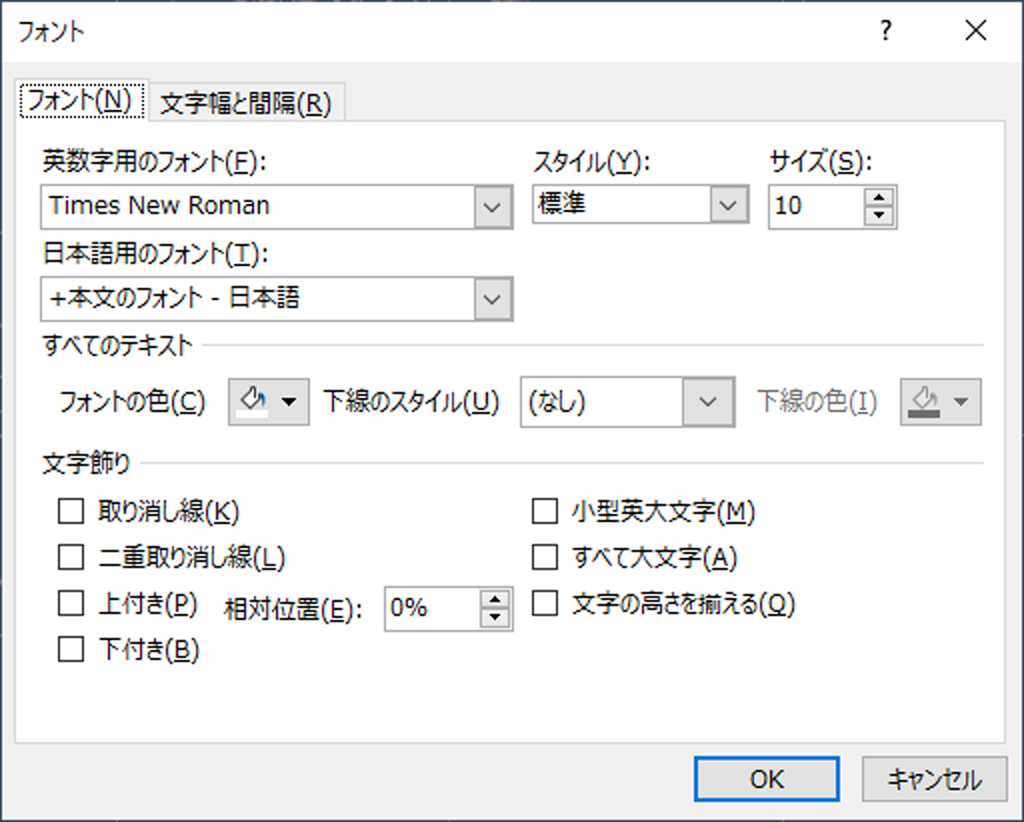The width and height of the screenshot is (1024, 822).
Task: Check the すべて大文字 option
Action: pos(544,557)
